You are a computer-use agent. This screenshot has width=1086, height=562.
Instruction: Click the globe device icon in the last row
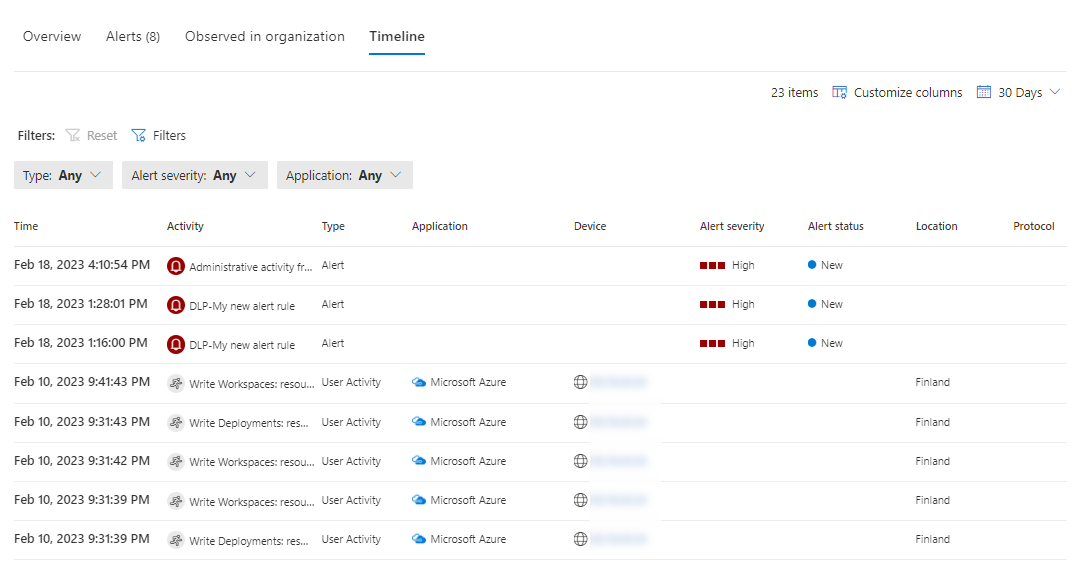(580, 539)
